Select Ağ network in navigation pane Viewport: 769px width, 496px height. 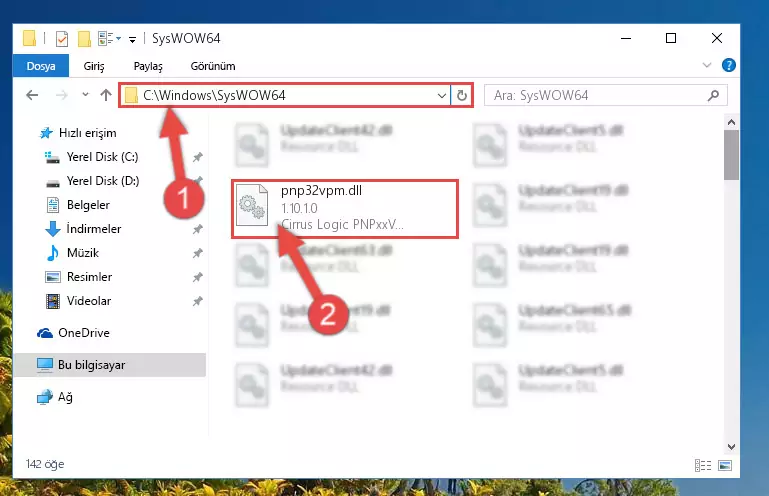coord(55,397)
